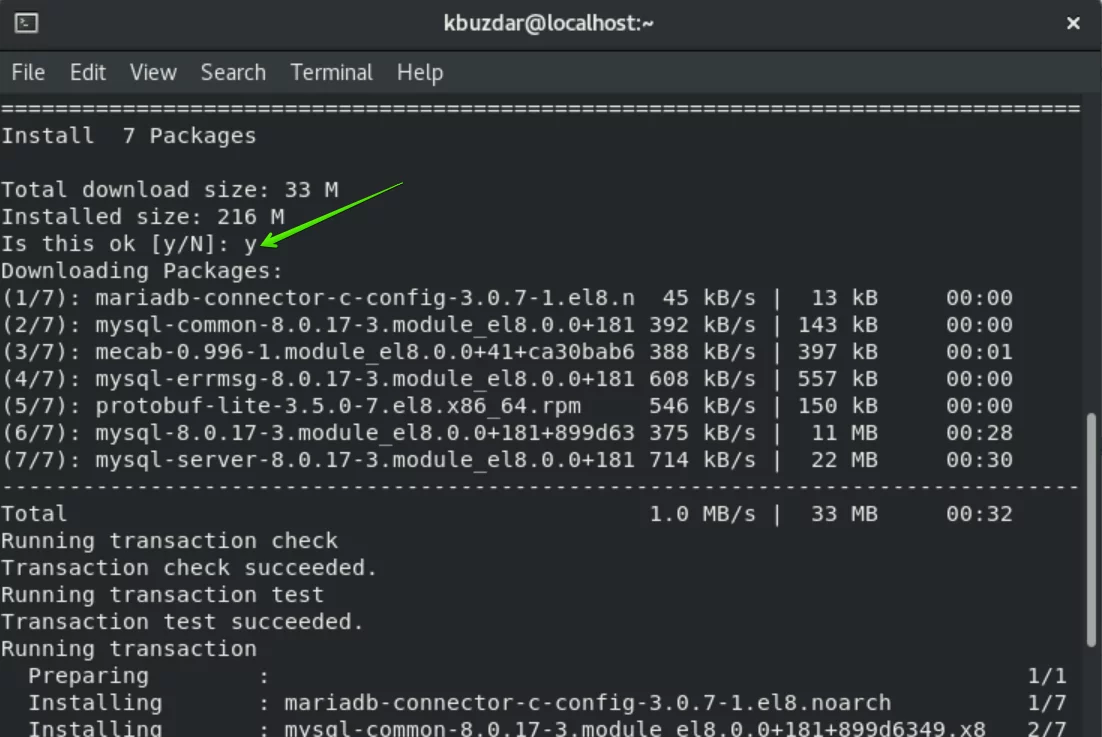
Task: Click the total speed value '1.0 MB/s'
Action: [x=702, y=514]
